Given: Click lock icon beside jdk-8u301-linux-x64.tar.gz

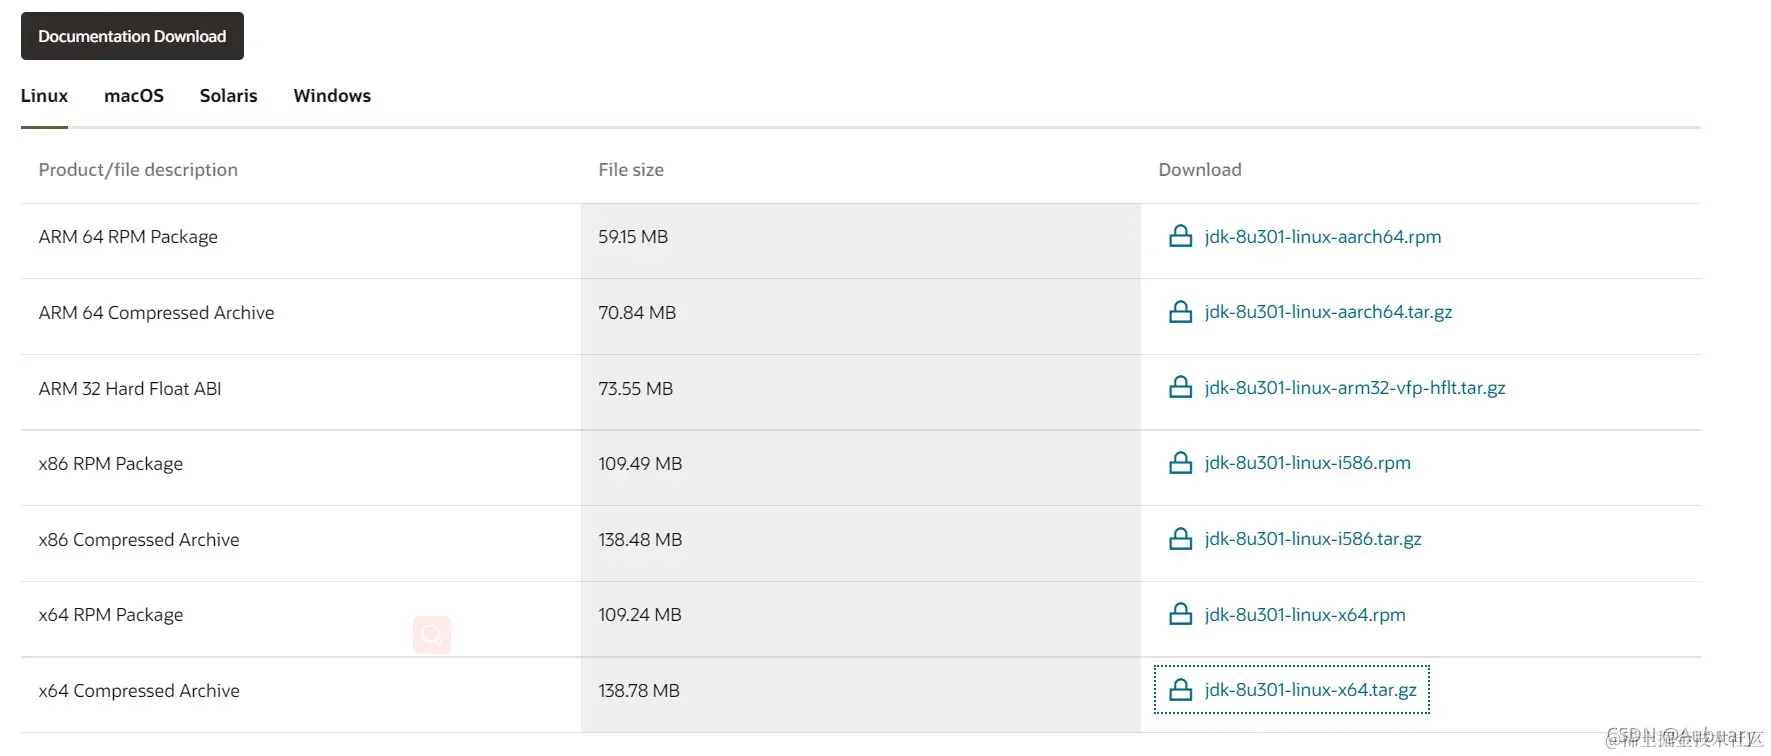Looking at the screenshot, I should click(x=1180, y=690).
